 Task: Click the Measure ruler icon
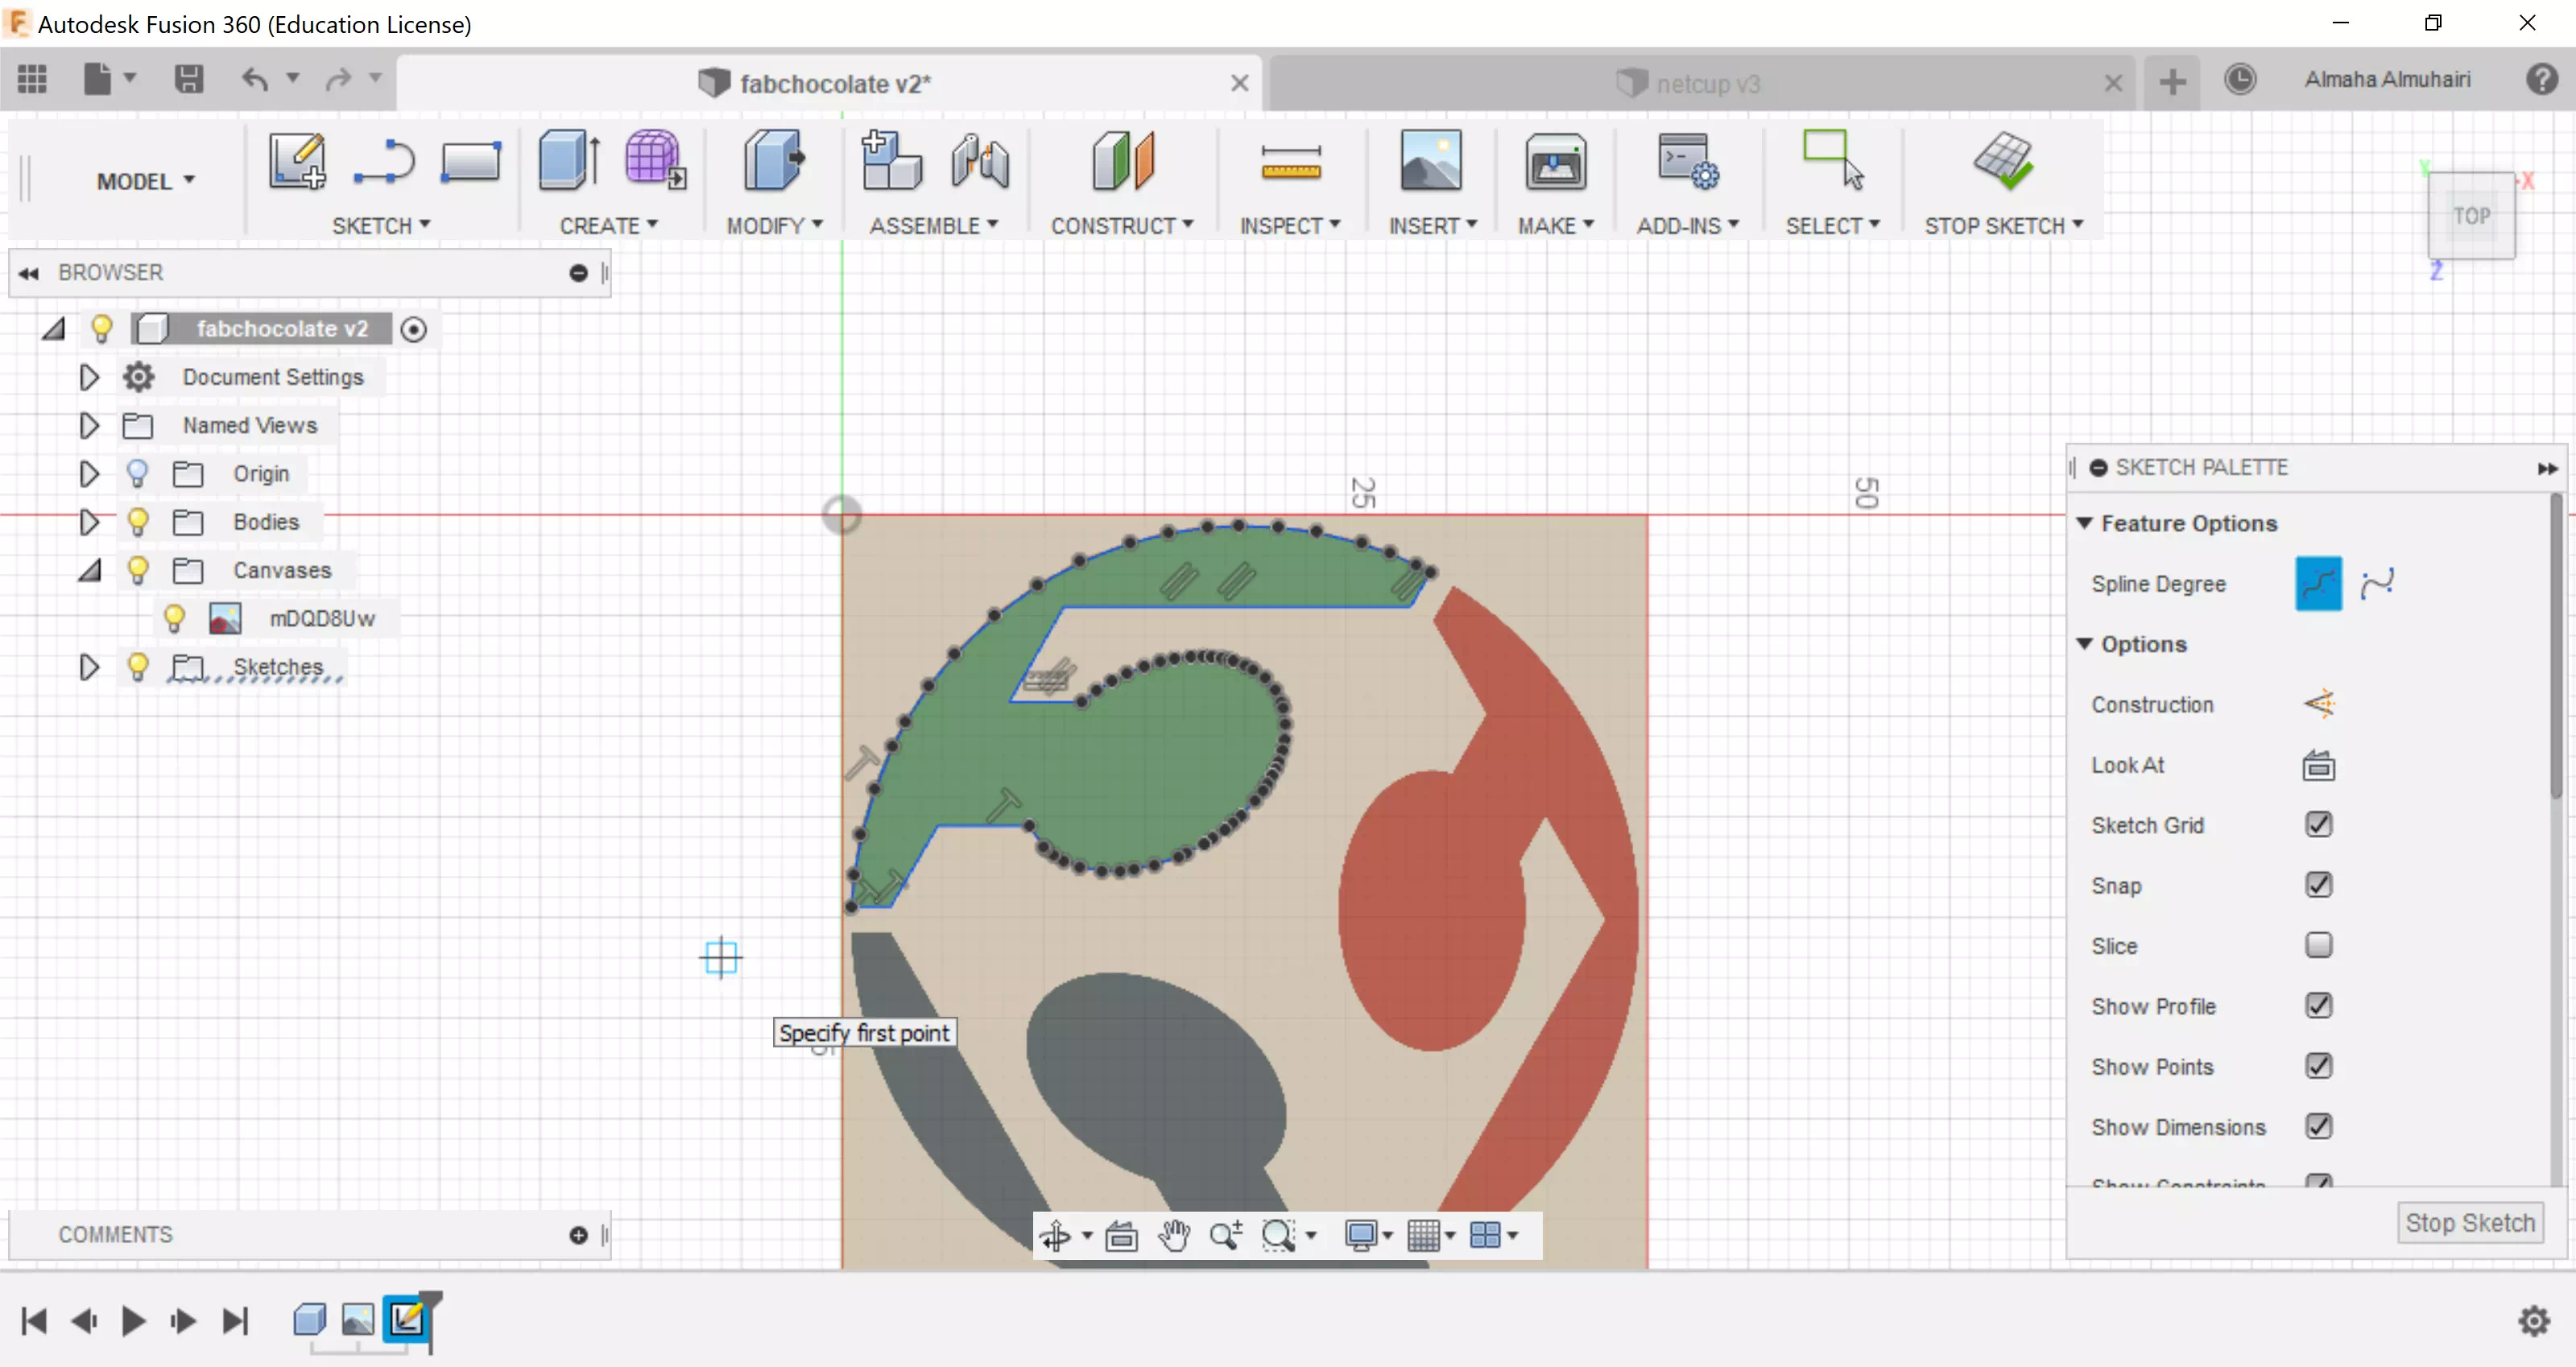(x=1290, y=161)
